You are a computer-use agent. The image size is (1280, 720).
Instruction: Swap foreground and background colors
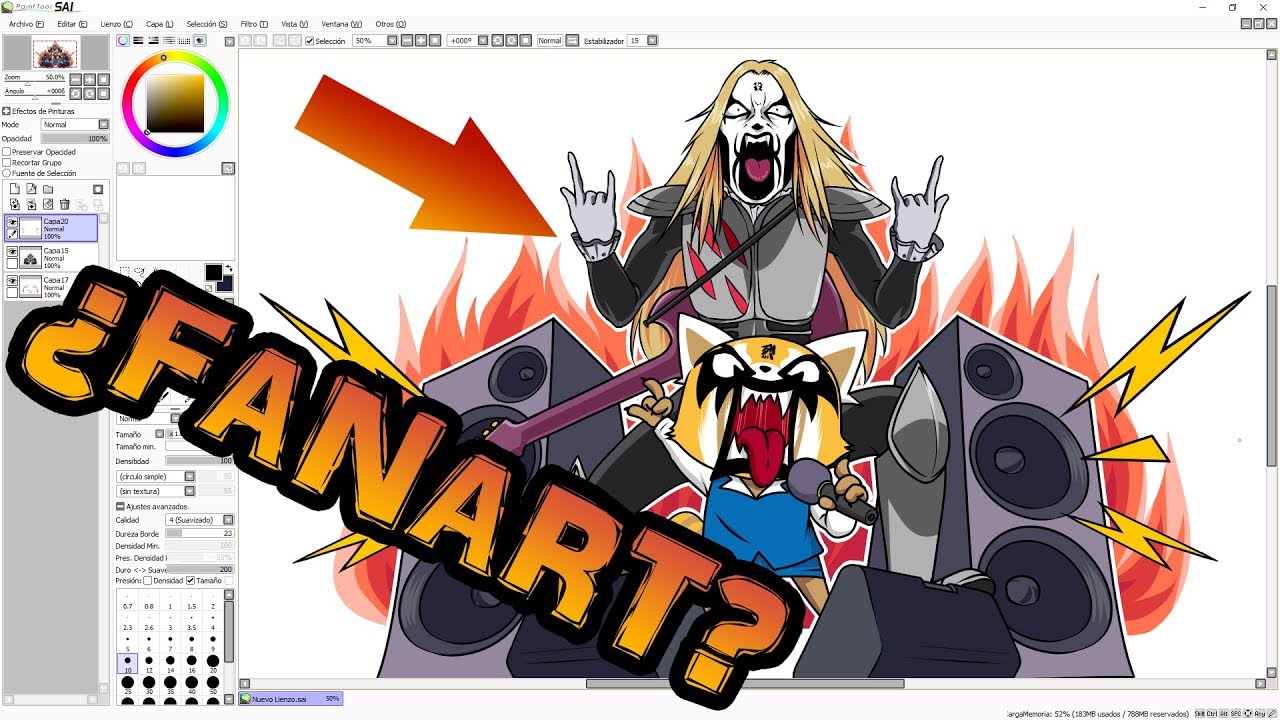[x=229, y=268]
